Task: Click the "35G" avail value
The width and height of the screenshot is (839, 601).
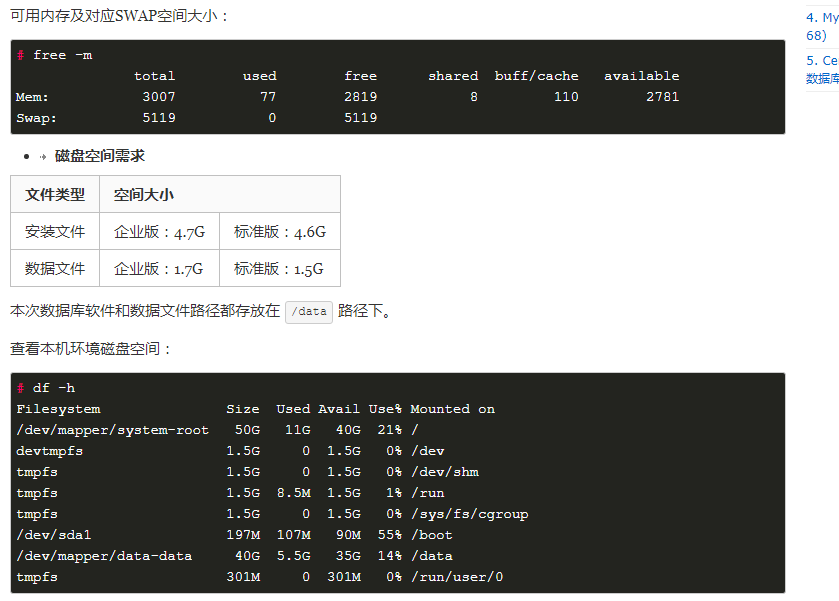Action: pos(348,556)
